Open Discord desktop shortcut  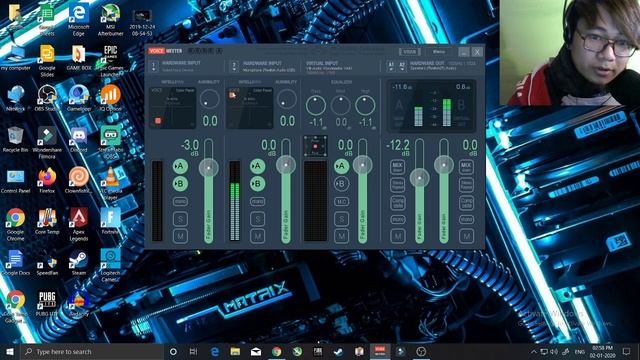click(x=78, y=139)
